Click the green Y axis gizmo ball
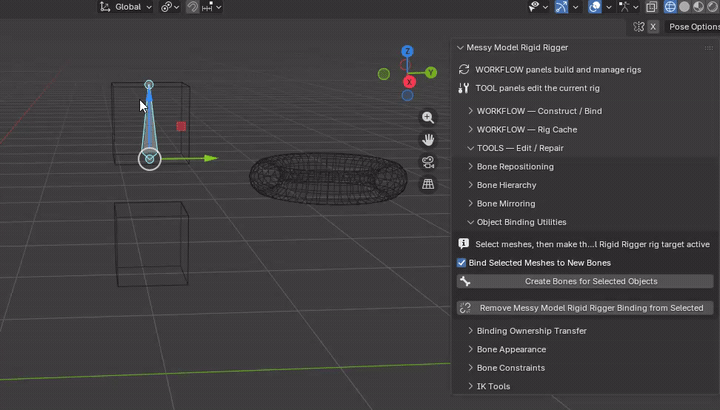The image size is (720, 410). click(x=431, y=72)
